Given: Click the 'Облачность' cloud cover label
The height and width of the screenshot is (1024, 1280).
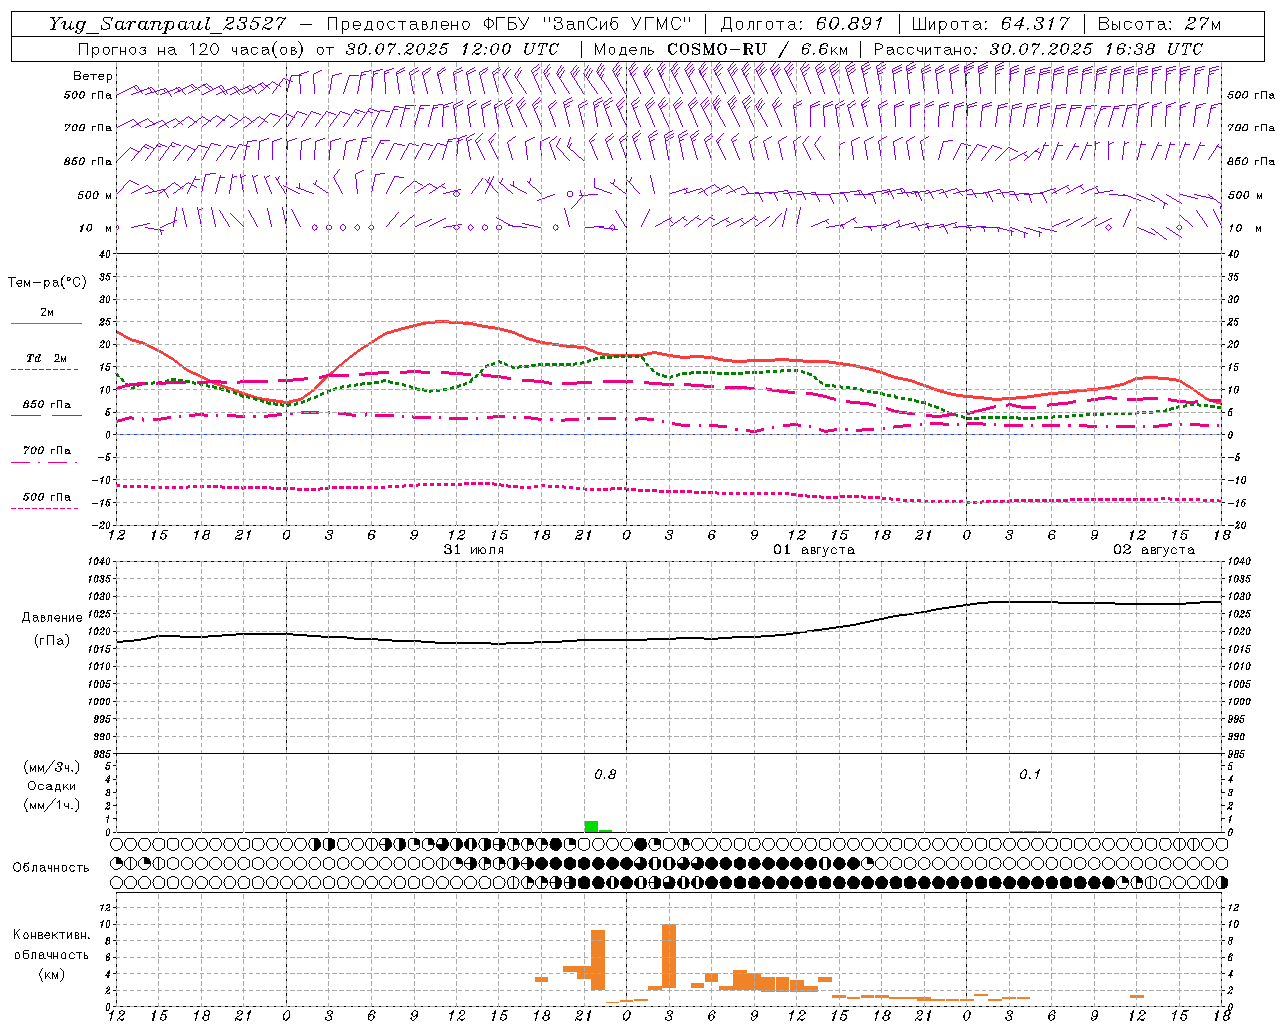Looking at the screenshot, I should (51, 868).
